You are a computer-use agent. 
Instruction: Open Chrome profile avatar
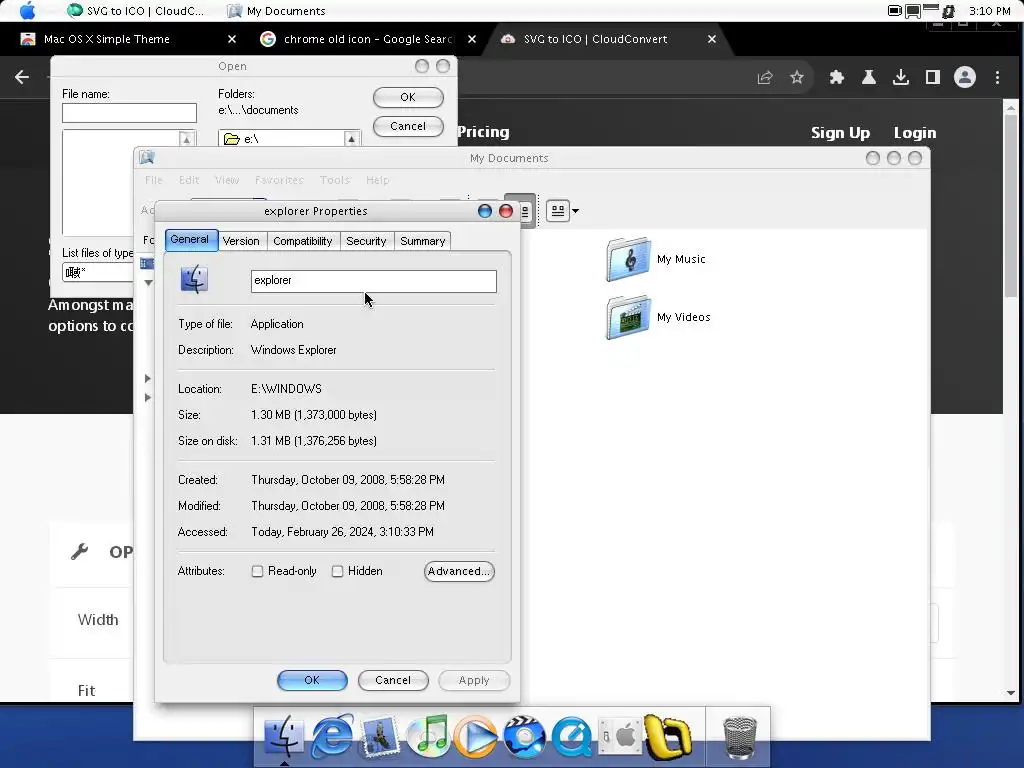click(x=965, y=78)
